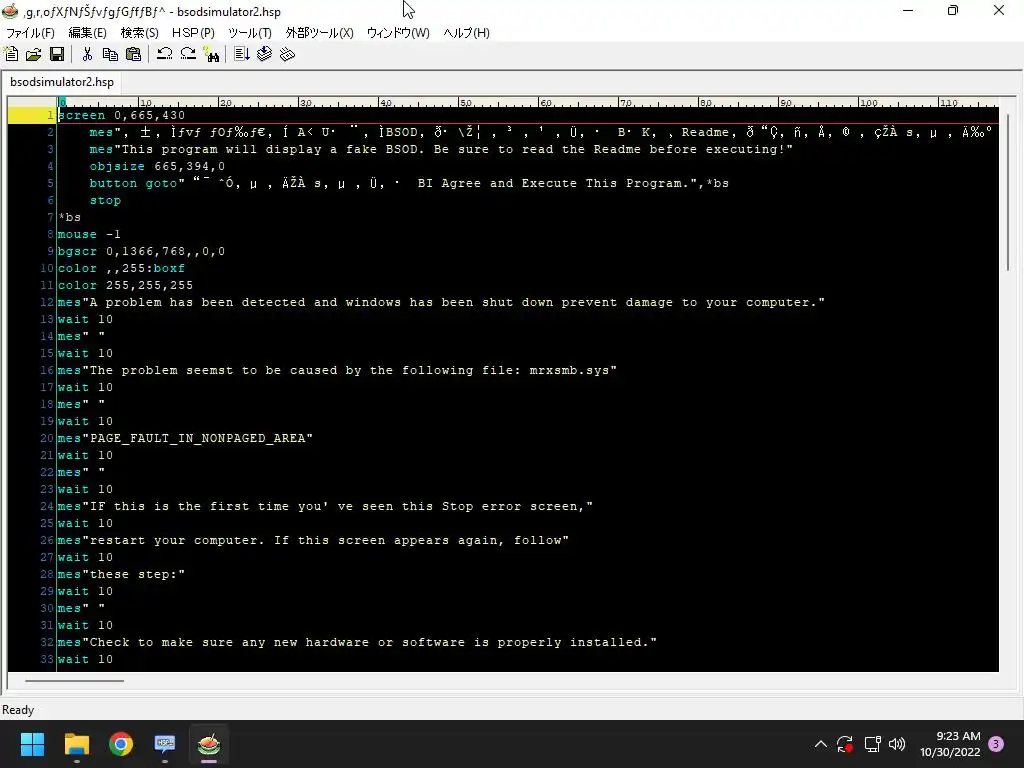
Task: Click the ruler above the editor
Action: coord(528,103)
